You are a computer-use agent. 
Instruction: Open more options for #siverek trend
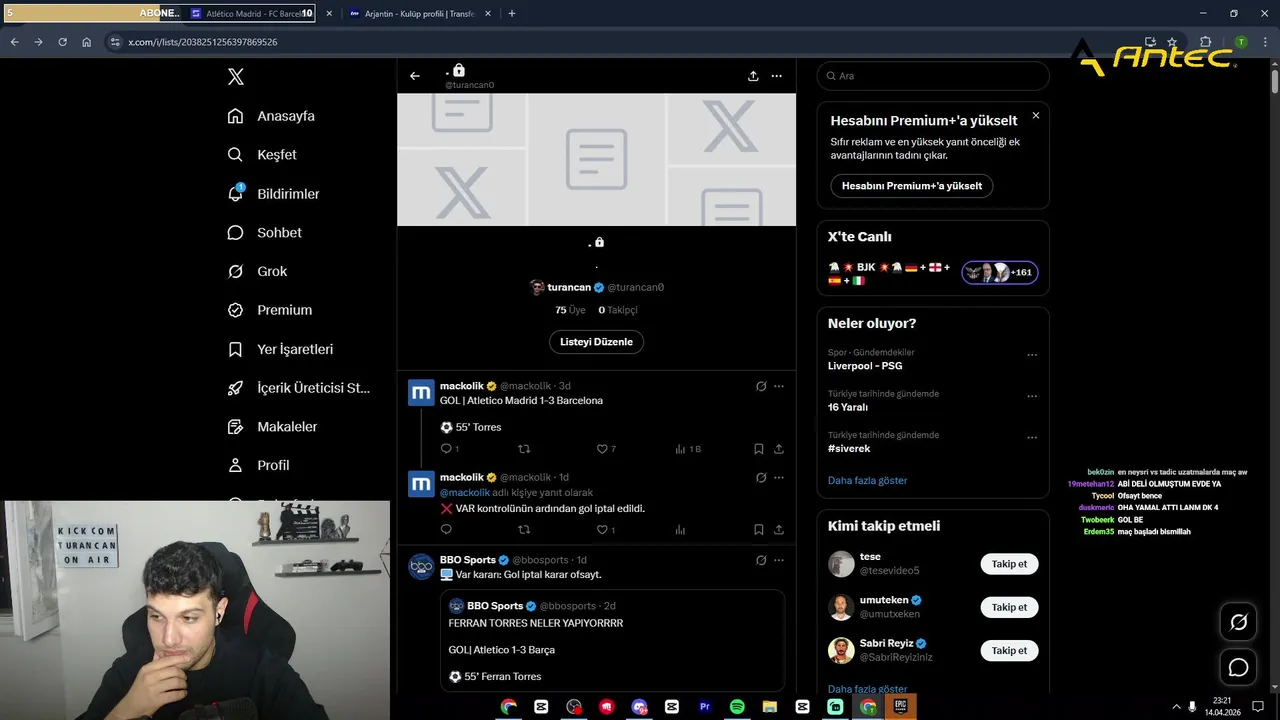click(x=1032, y=438)
